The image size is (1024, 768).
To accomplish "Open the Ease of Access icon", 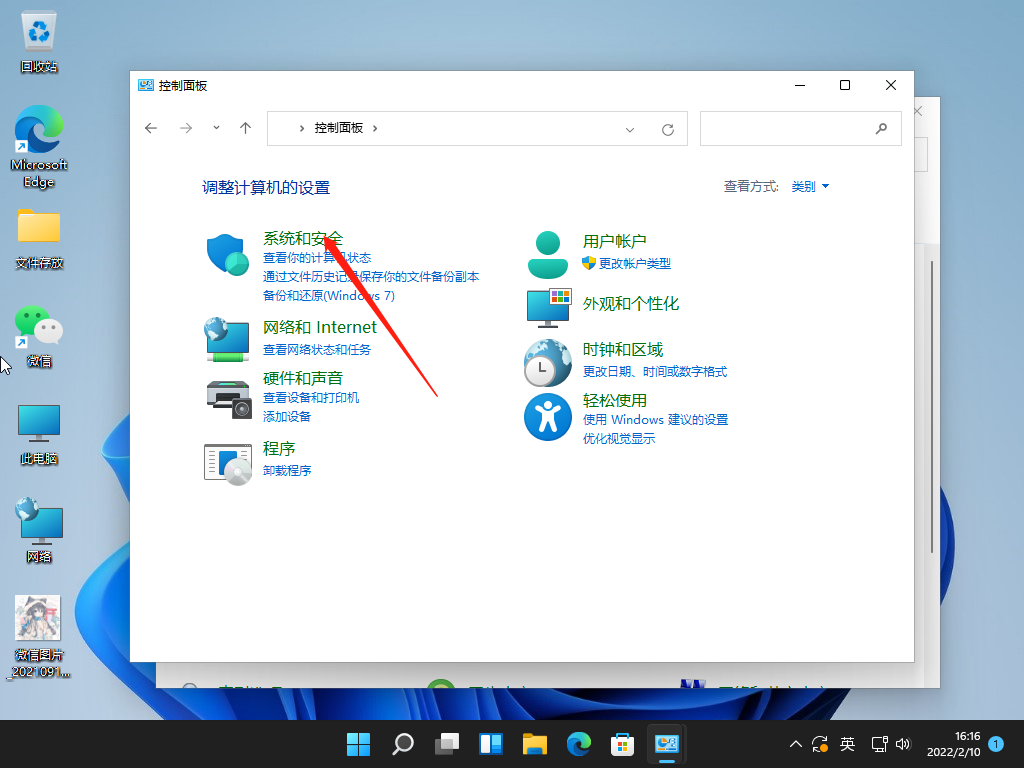I will click(548, 417).
